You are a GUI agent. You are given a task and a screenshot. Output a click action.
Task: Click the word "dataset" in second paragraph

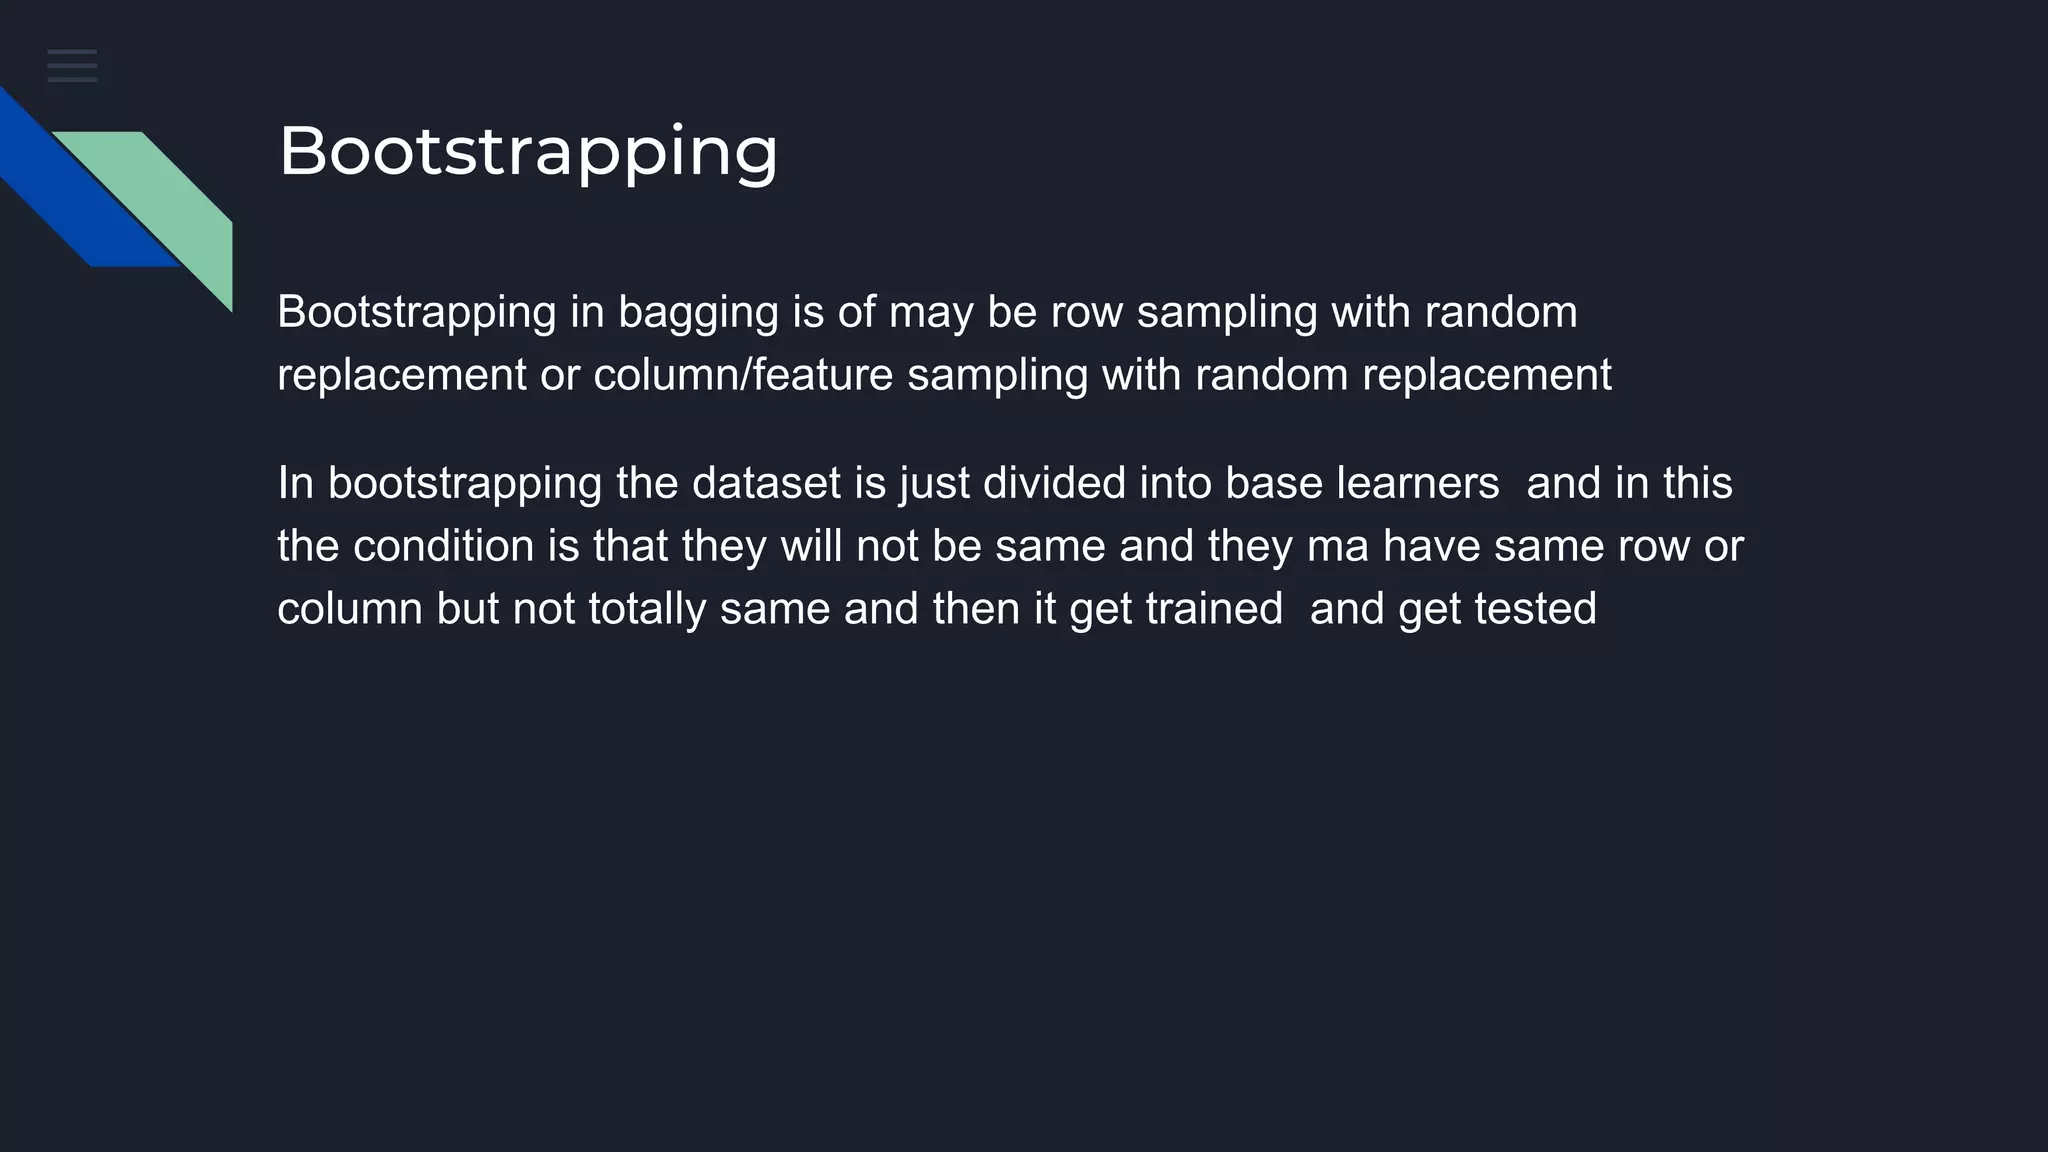coord(766,483)
